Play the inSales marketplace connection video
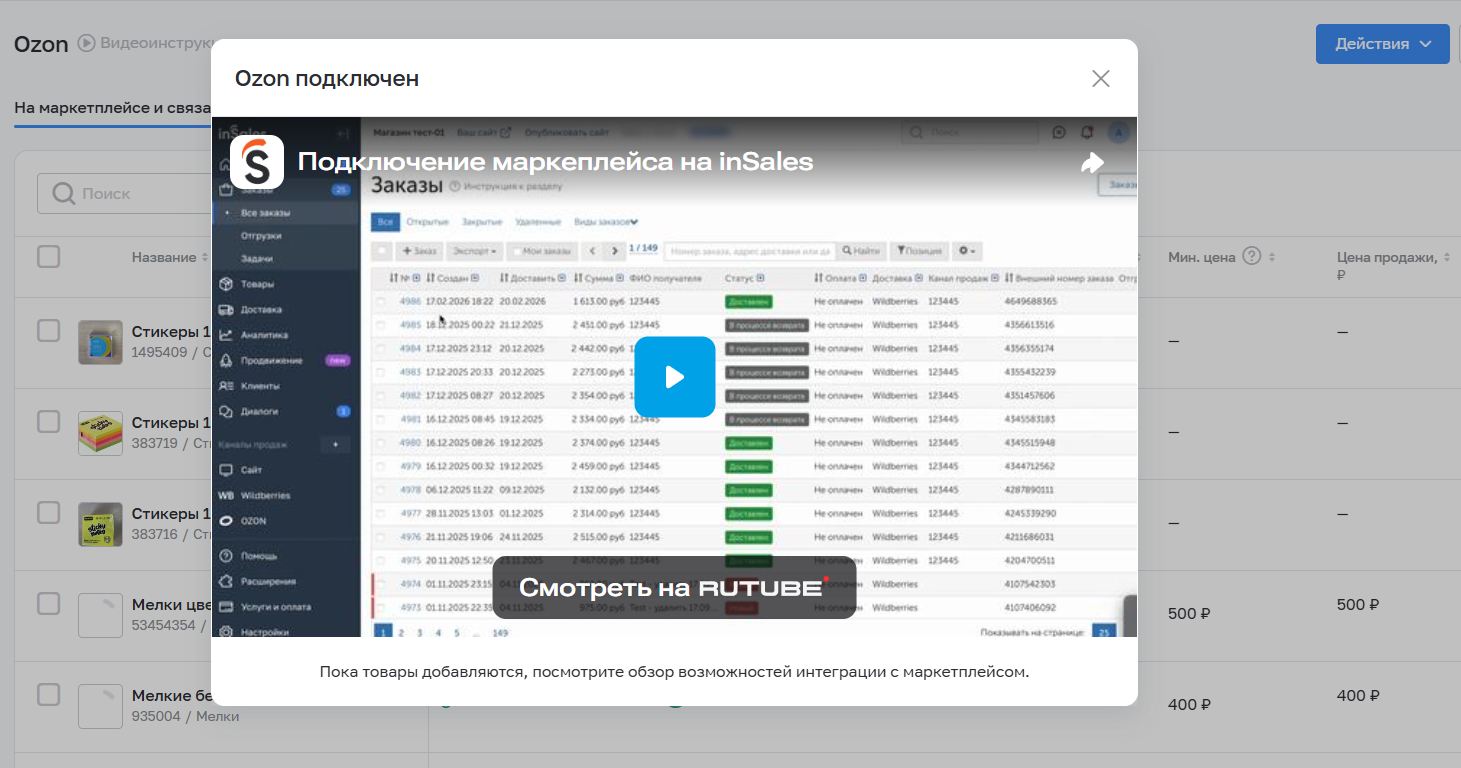 (x=675, y=377)
